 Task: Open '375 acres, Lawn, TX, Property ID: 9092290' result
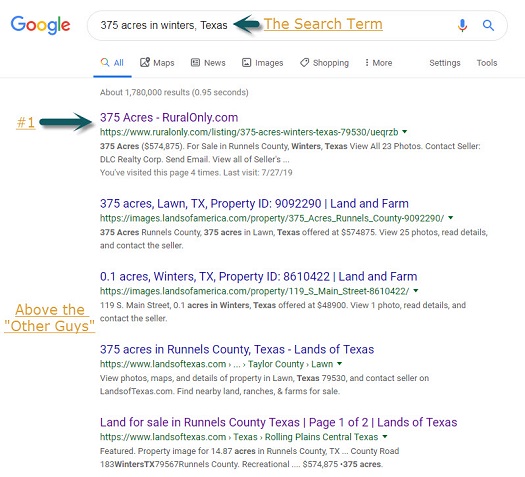click(254, 204)
